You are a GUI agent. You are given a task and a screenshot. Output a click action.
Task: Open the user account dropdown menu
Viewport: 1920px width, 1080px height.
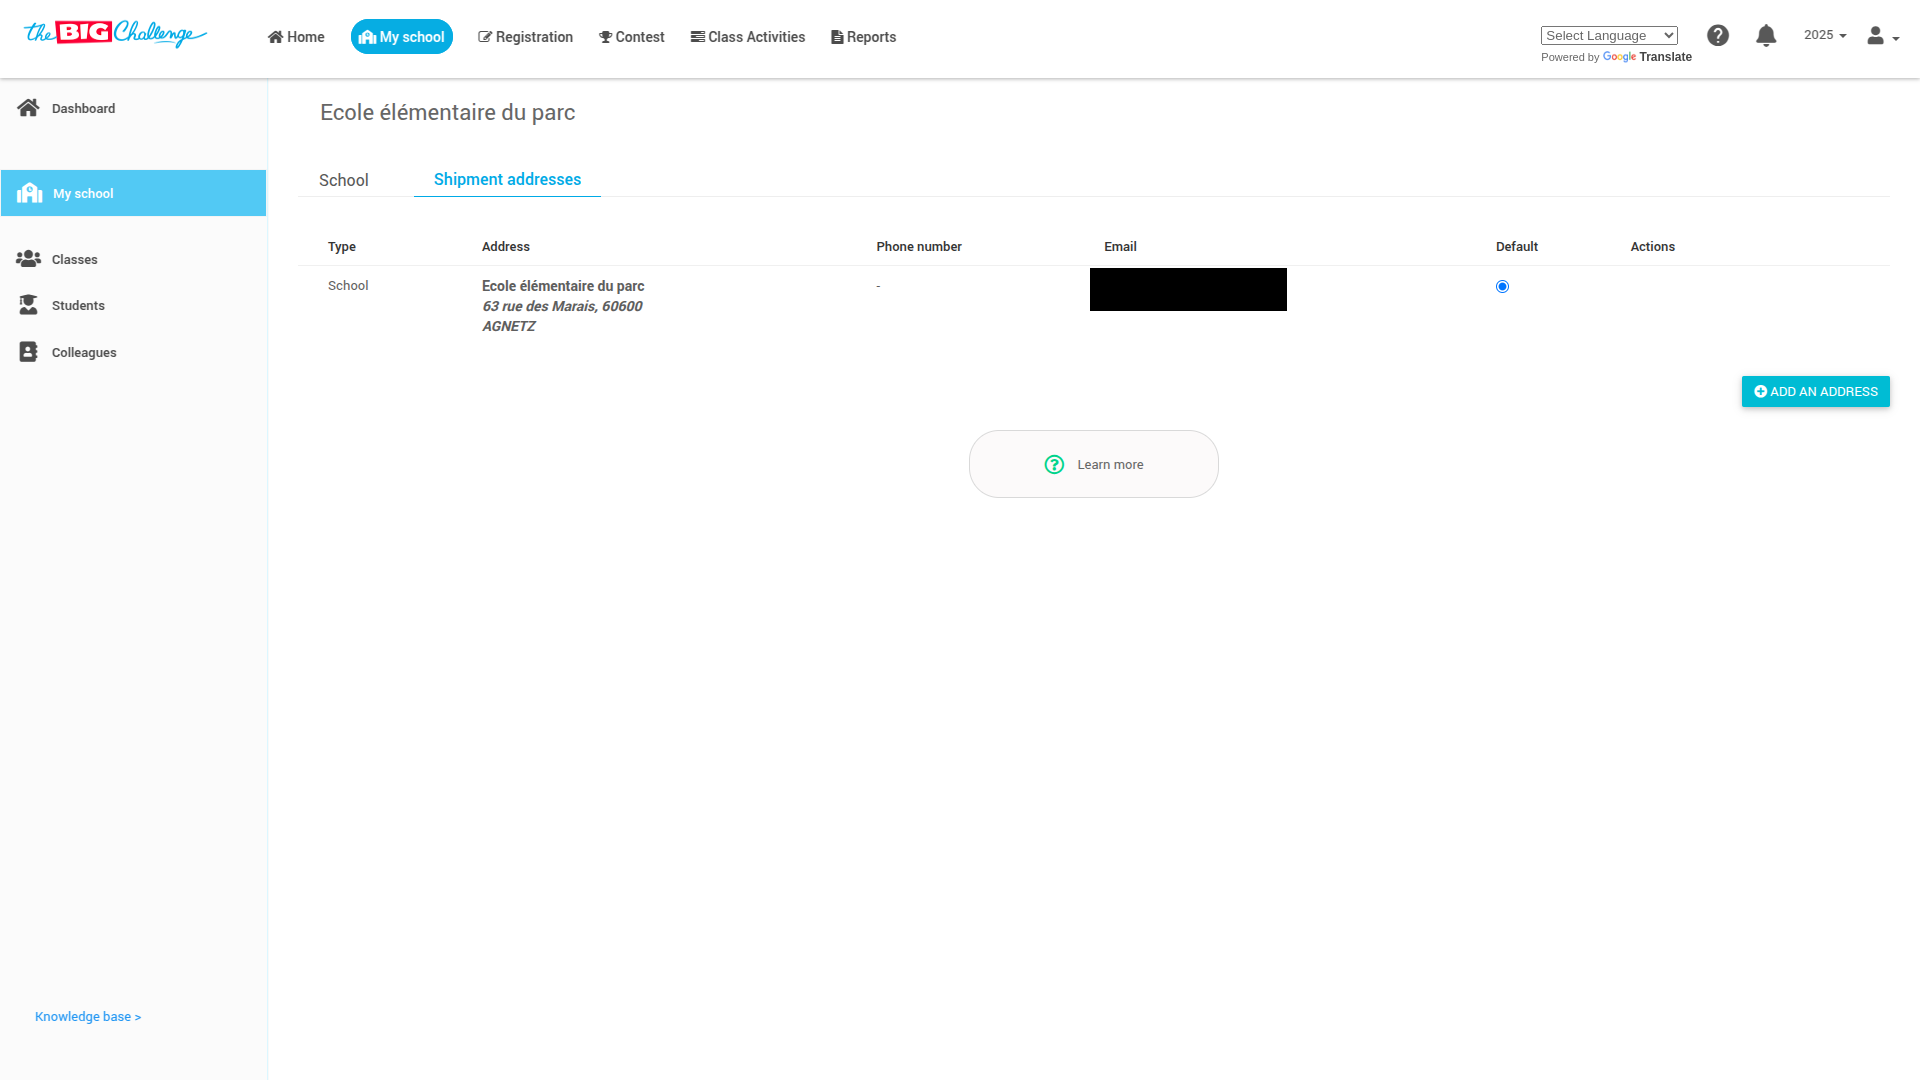coord(1882,37)
